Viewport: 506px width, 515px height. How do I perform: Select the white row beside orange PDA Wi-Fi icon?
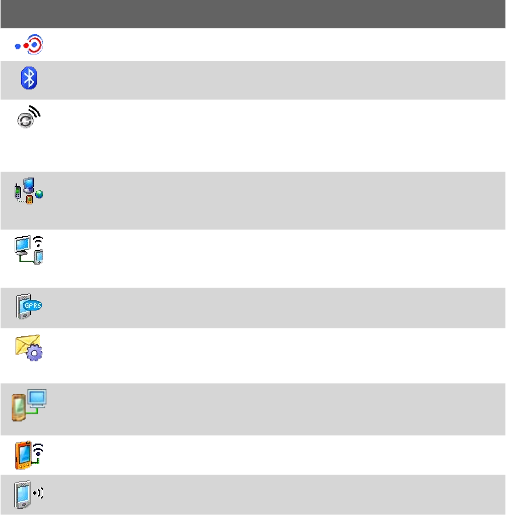(x=277, y=455)
